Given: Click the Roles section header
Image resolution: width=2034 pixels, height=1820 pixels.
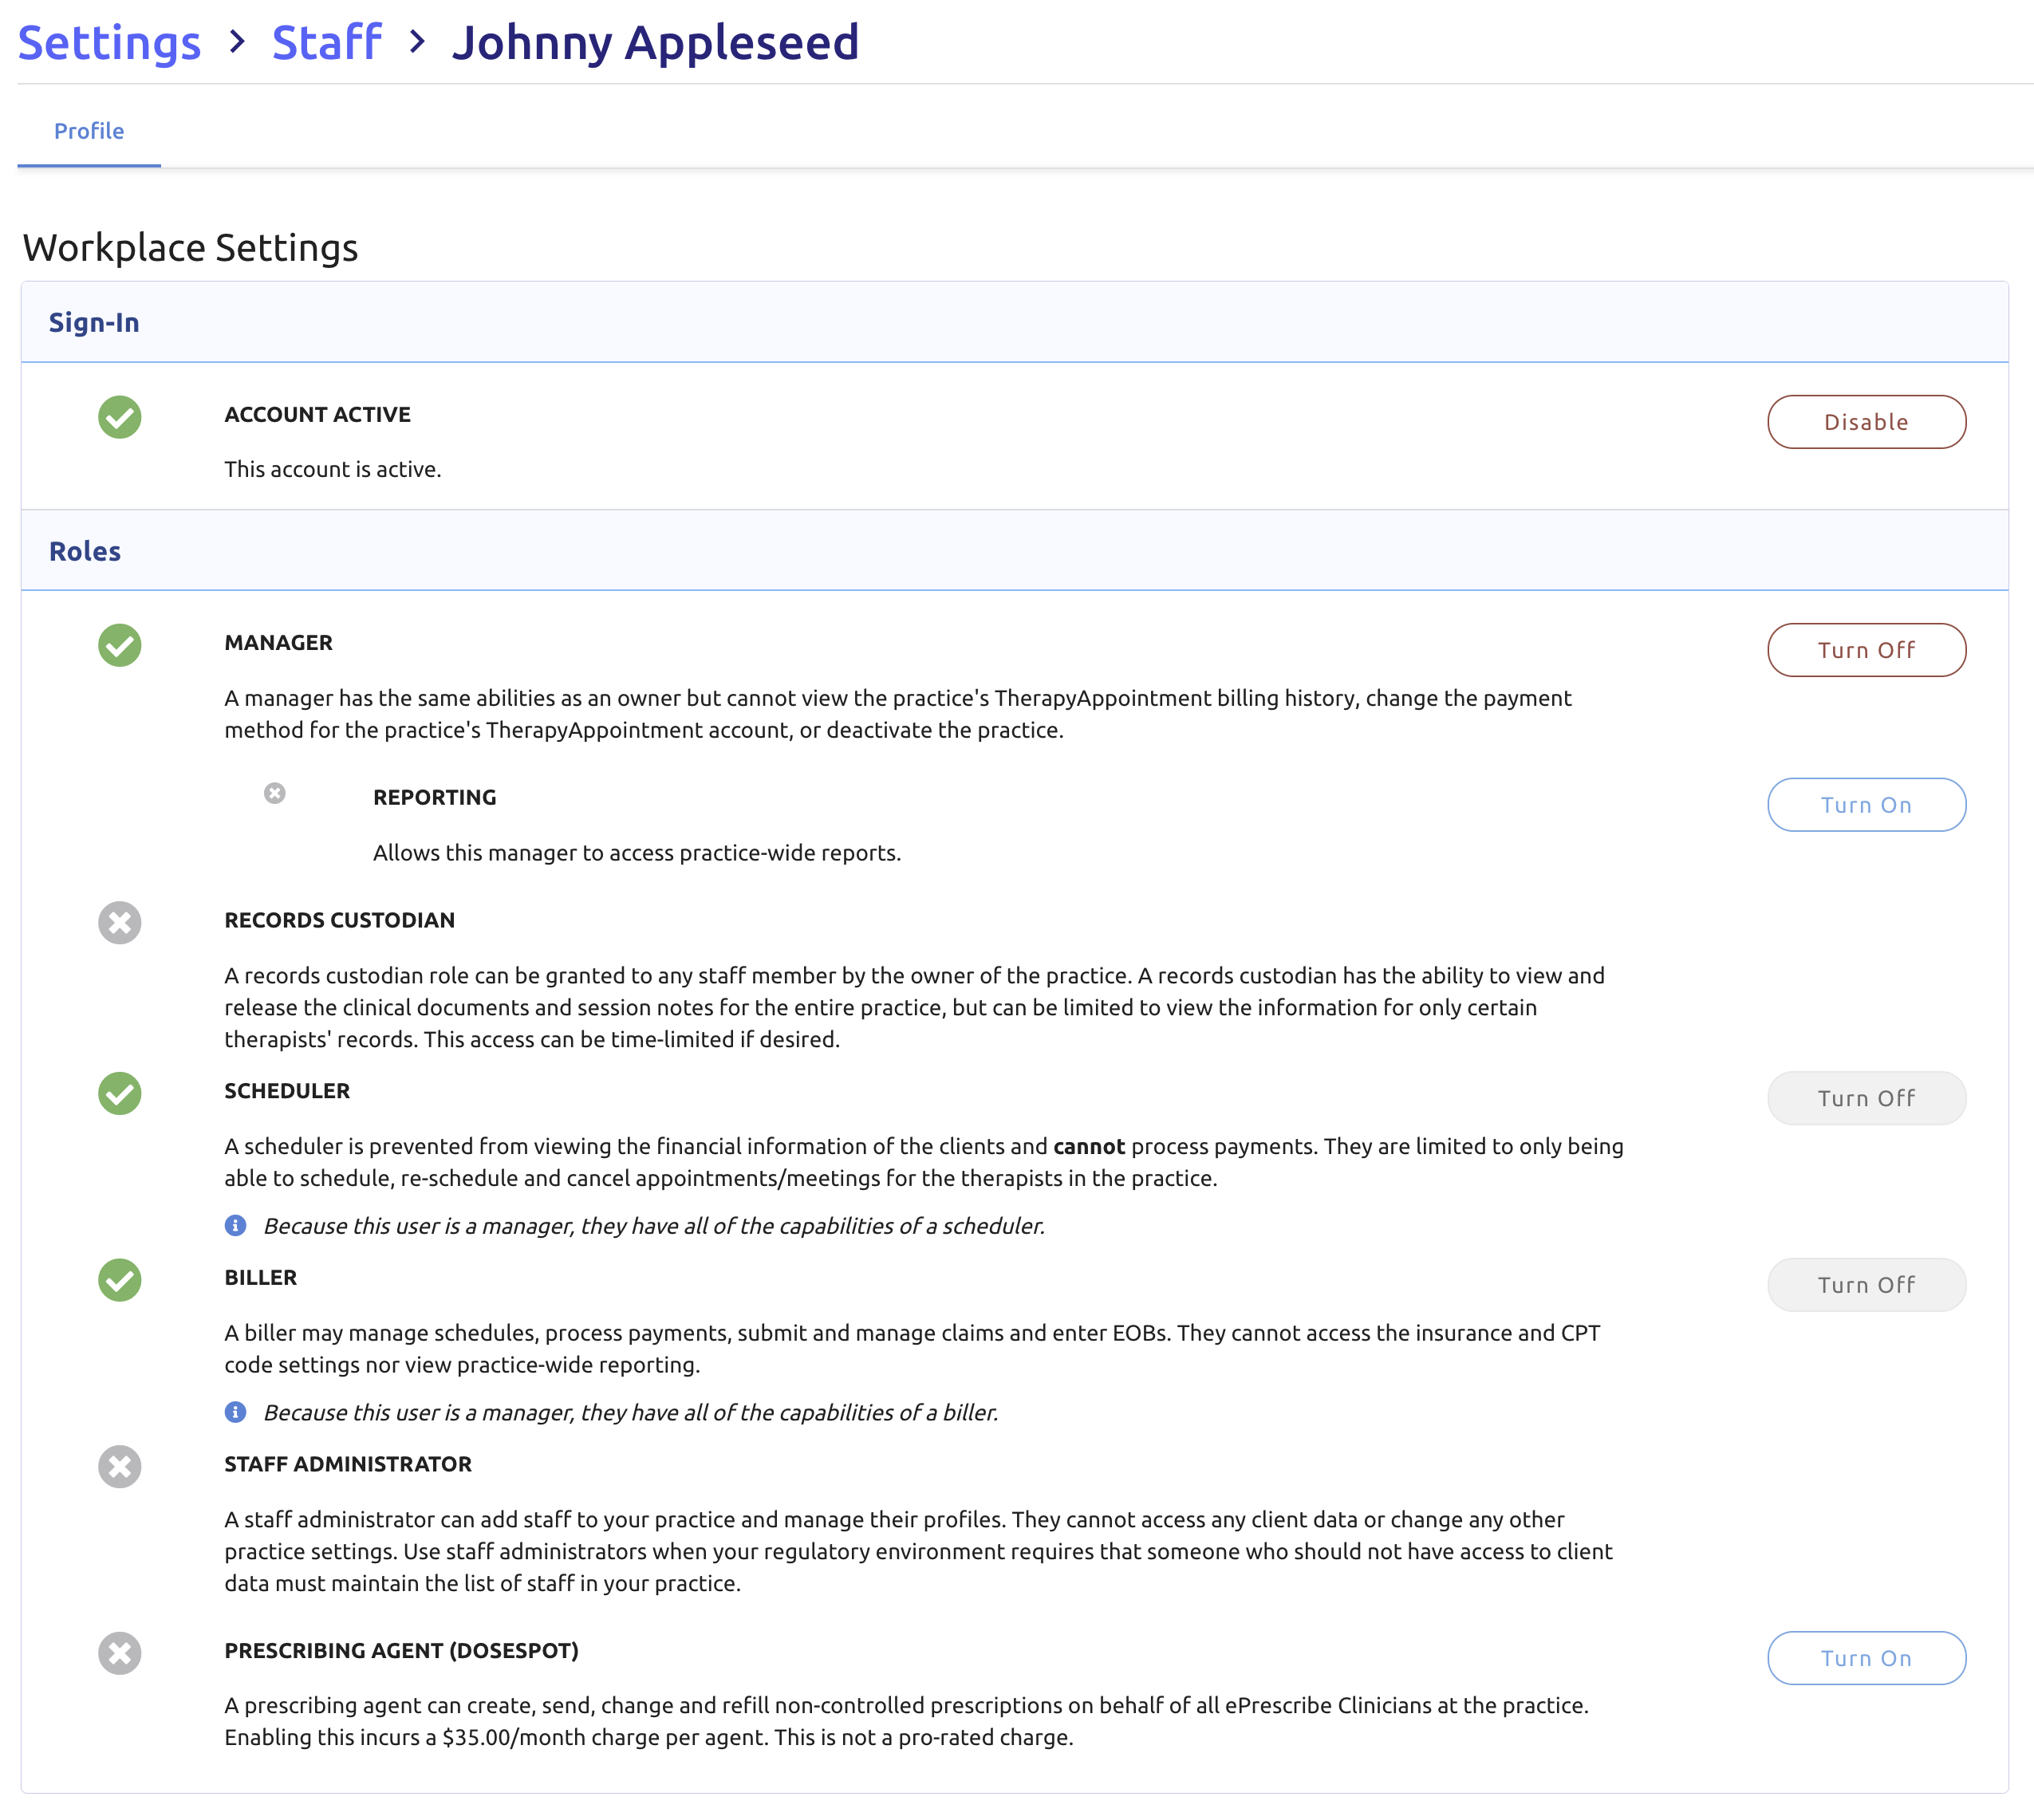Looking at the screenshot, I should pyautogui.click(x=85, y=551).
